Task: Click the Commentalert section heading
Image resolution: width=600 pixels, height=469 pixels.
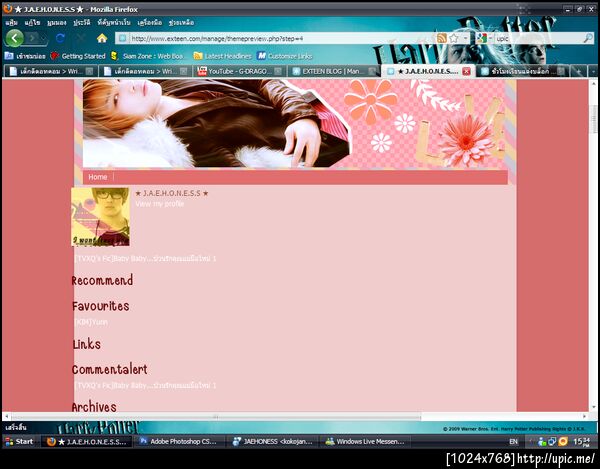Action: point(109,369)
